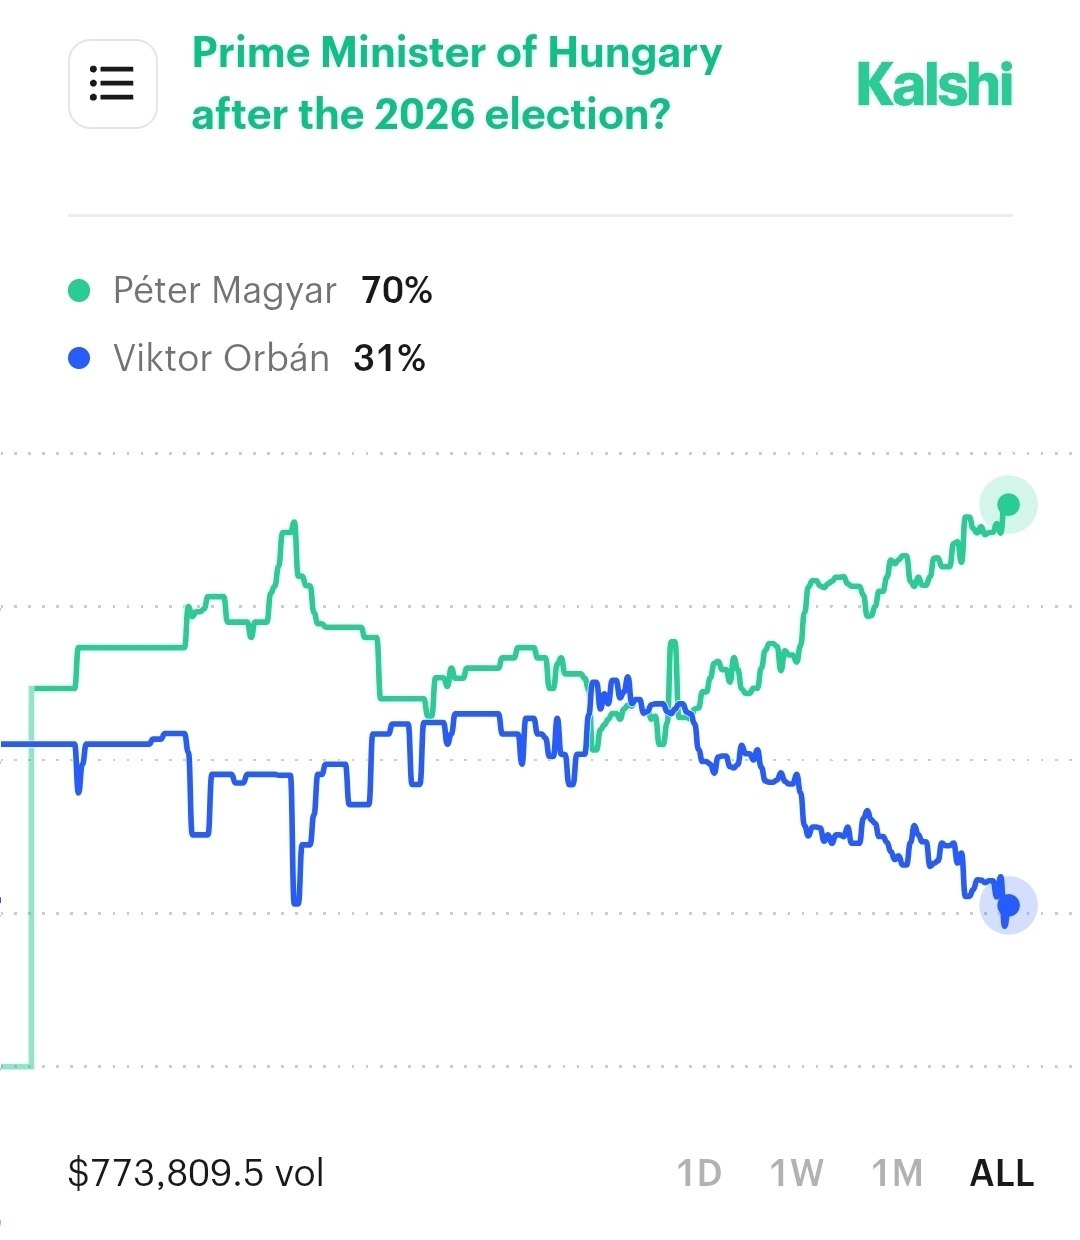
Task: Select the Viktor Orbán legend label
Action: click(x=221, y=358)
